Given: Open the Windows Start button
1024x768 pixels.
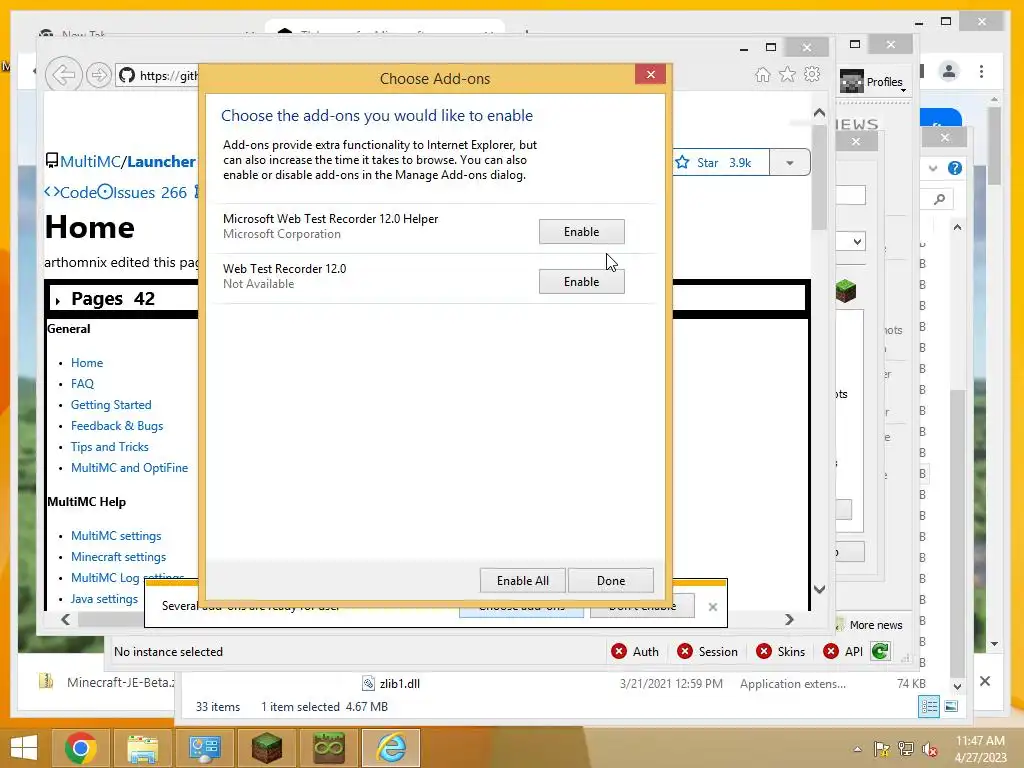Looking at the screenshot, I should point(24,747).
